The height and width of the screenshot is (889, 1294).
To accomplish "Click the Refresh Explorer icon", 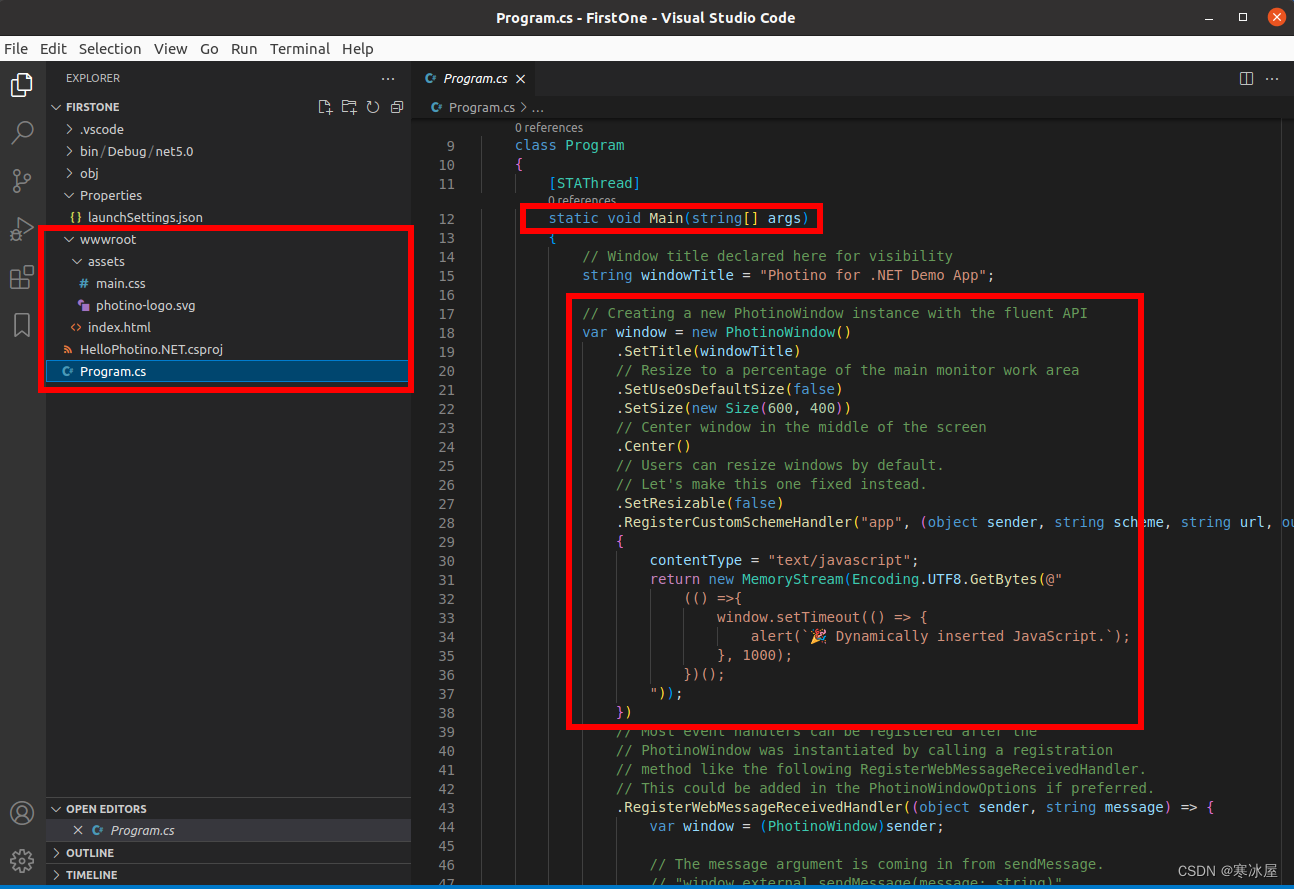I will [x=373, y=107].
